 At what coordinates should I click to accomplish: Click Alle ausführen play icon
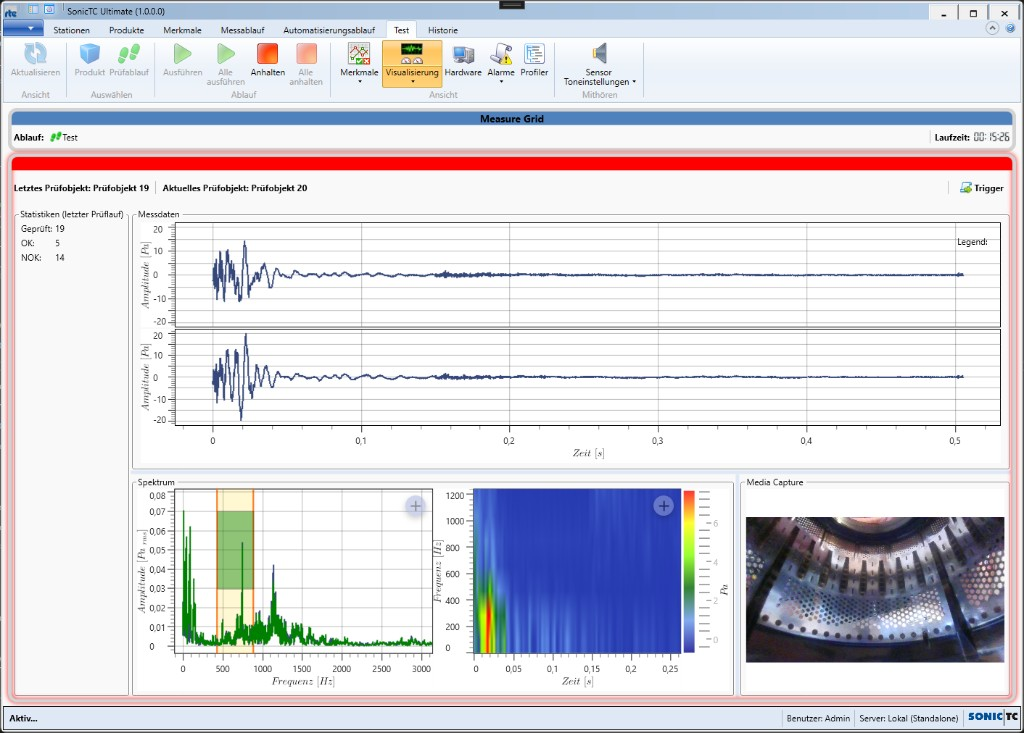pyautogui.click(x=225, y=54)
